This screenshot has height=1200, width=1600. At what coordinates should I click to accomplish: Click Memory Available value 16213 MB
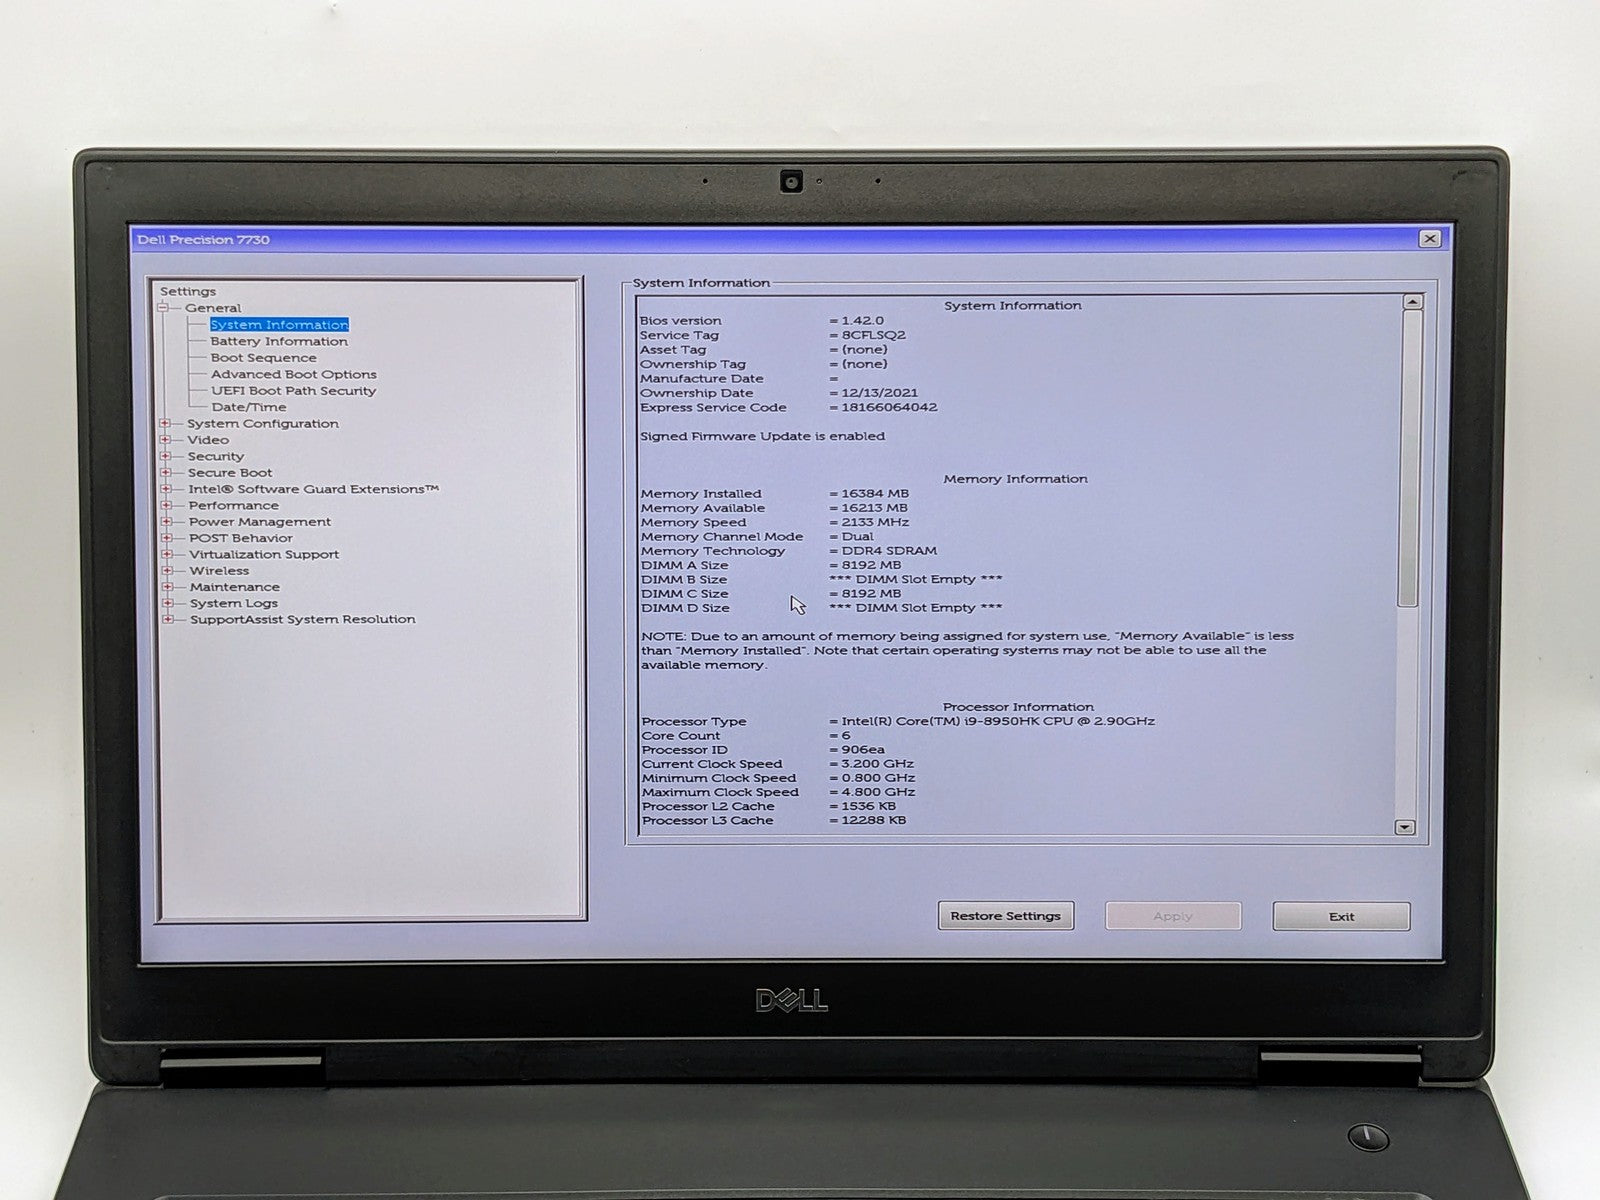tap(874, 508)
